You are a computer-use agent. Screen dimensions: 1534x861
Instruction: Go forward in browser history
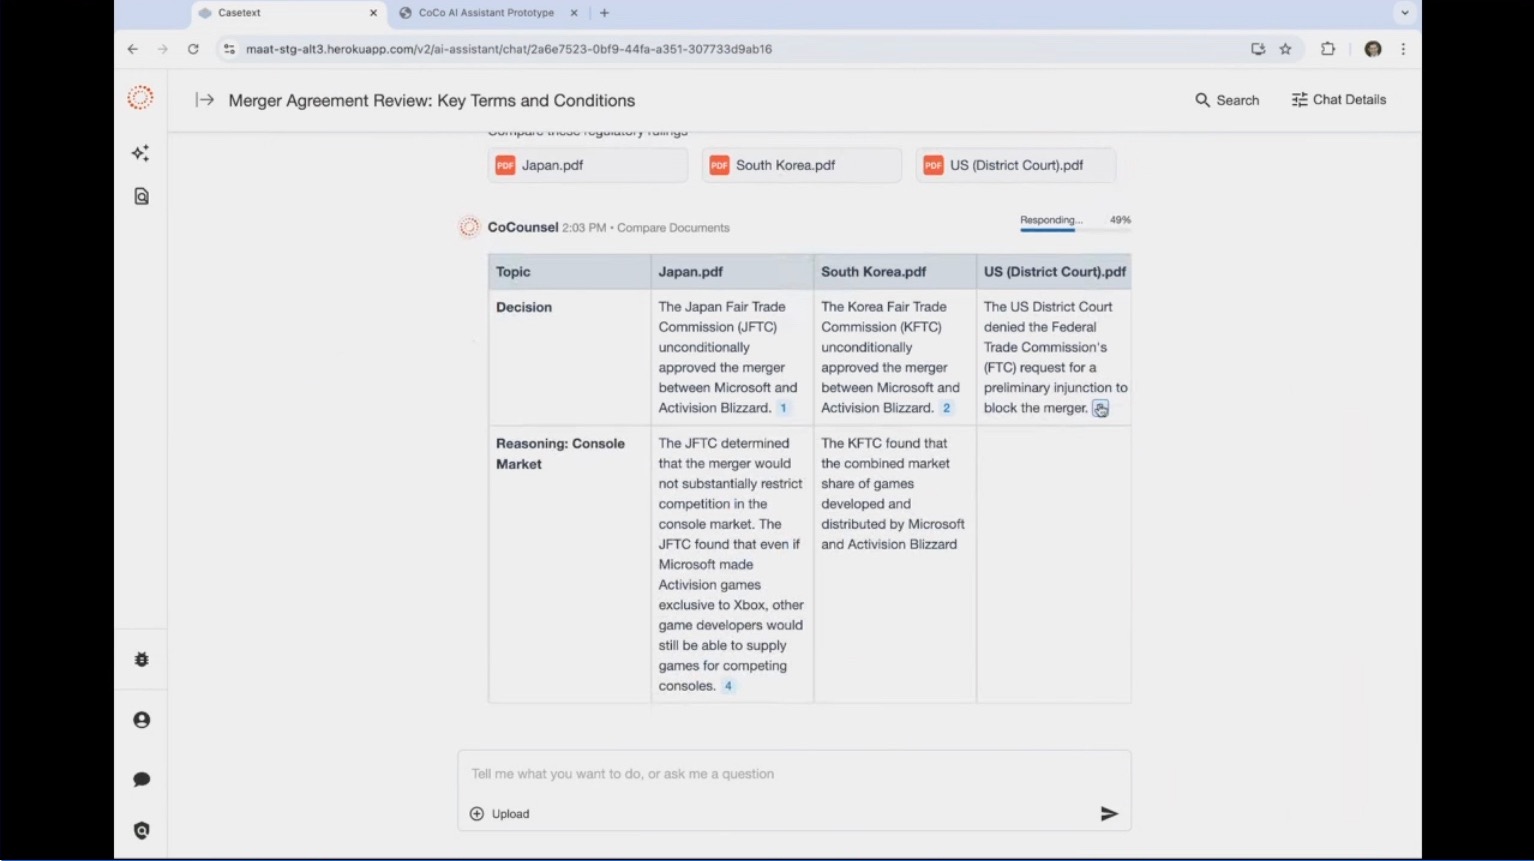162,49
